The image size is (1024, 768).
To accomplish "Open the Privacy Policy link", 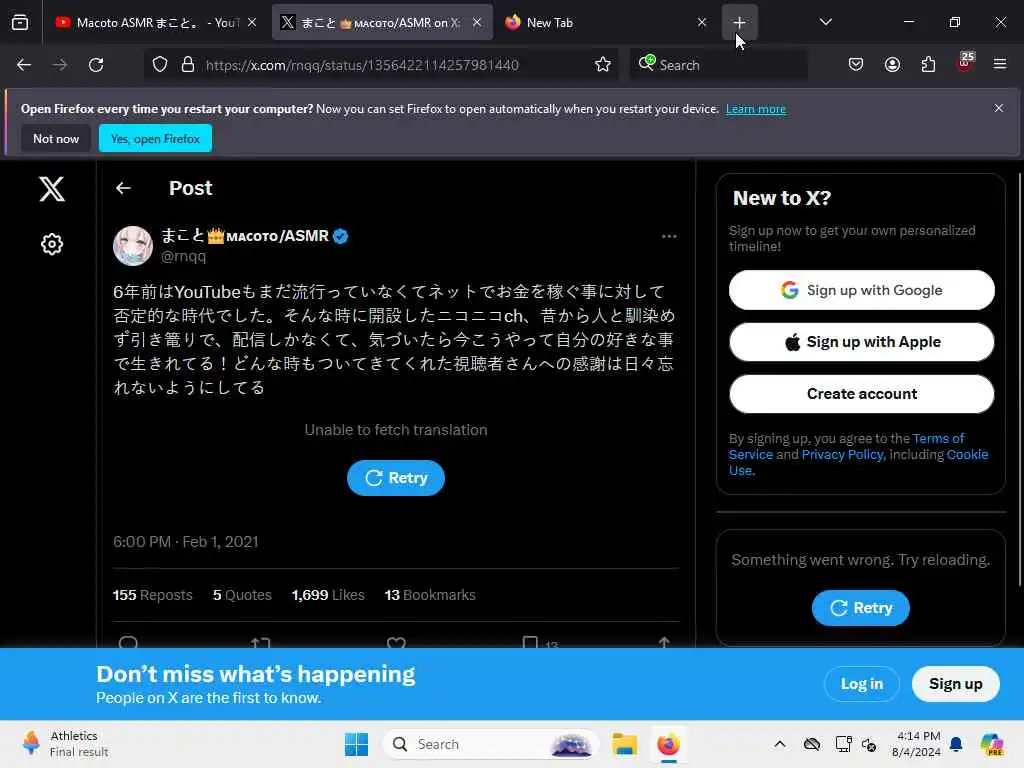I will [x=842, y=455].
